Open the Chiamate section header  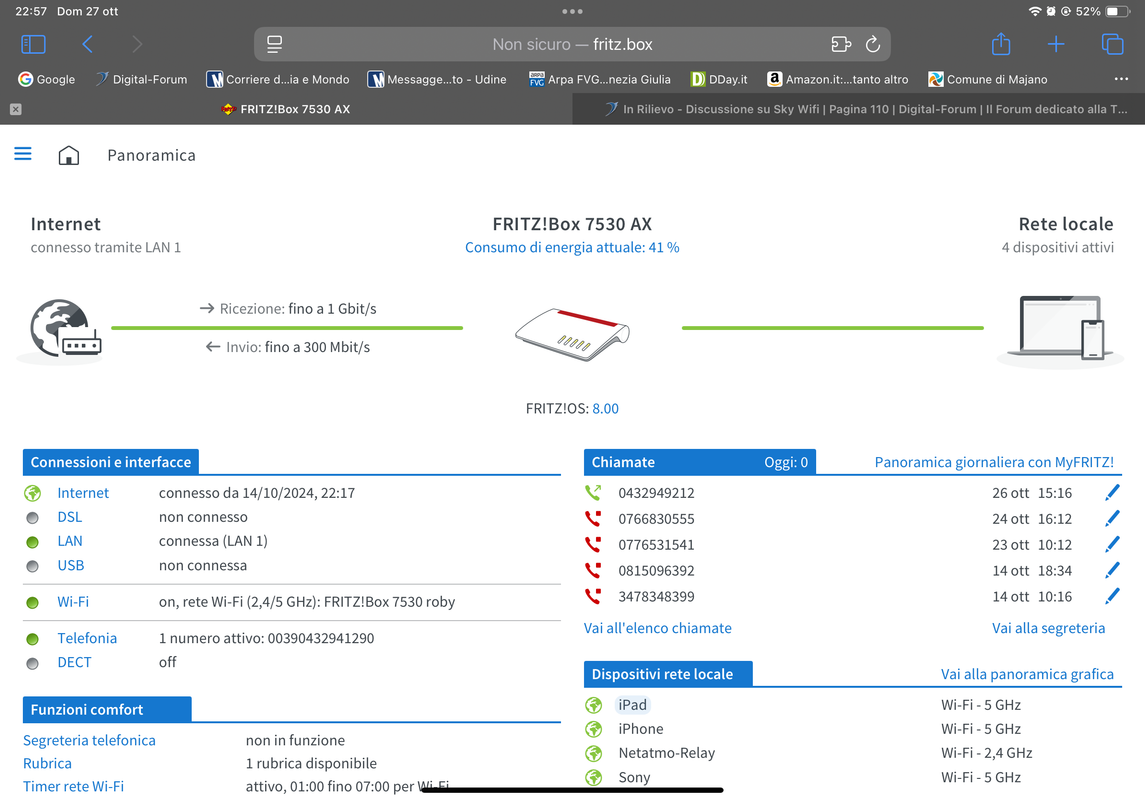[x=700, y=462]
